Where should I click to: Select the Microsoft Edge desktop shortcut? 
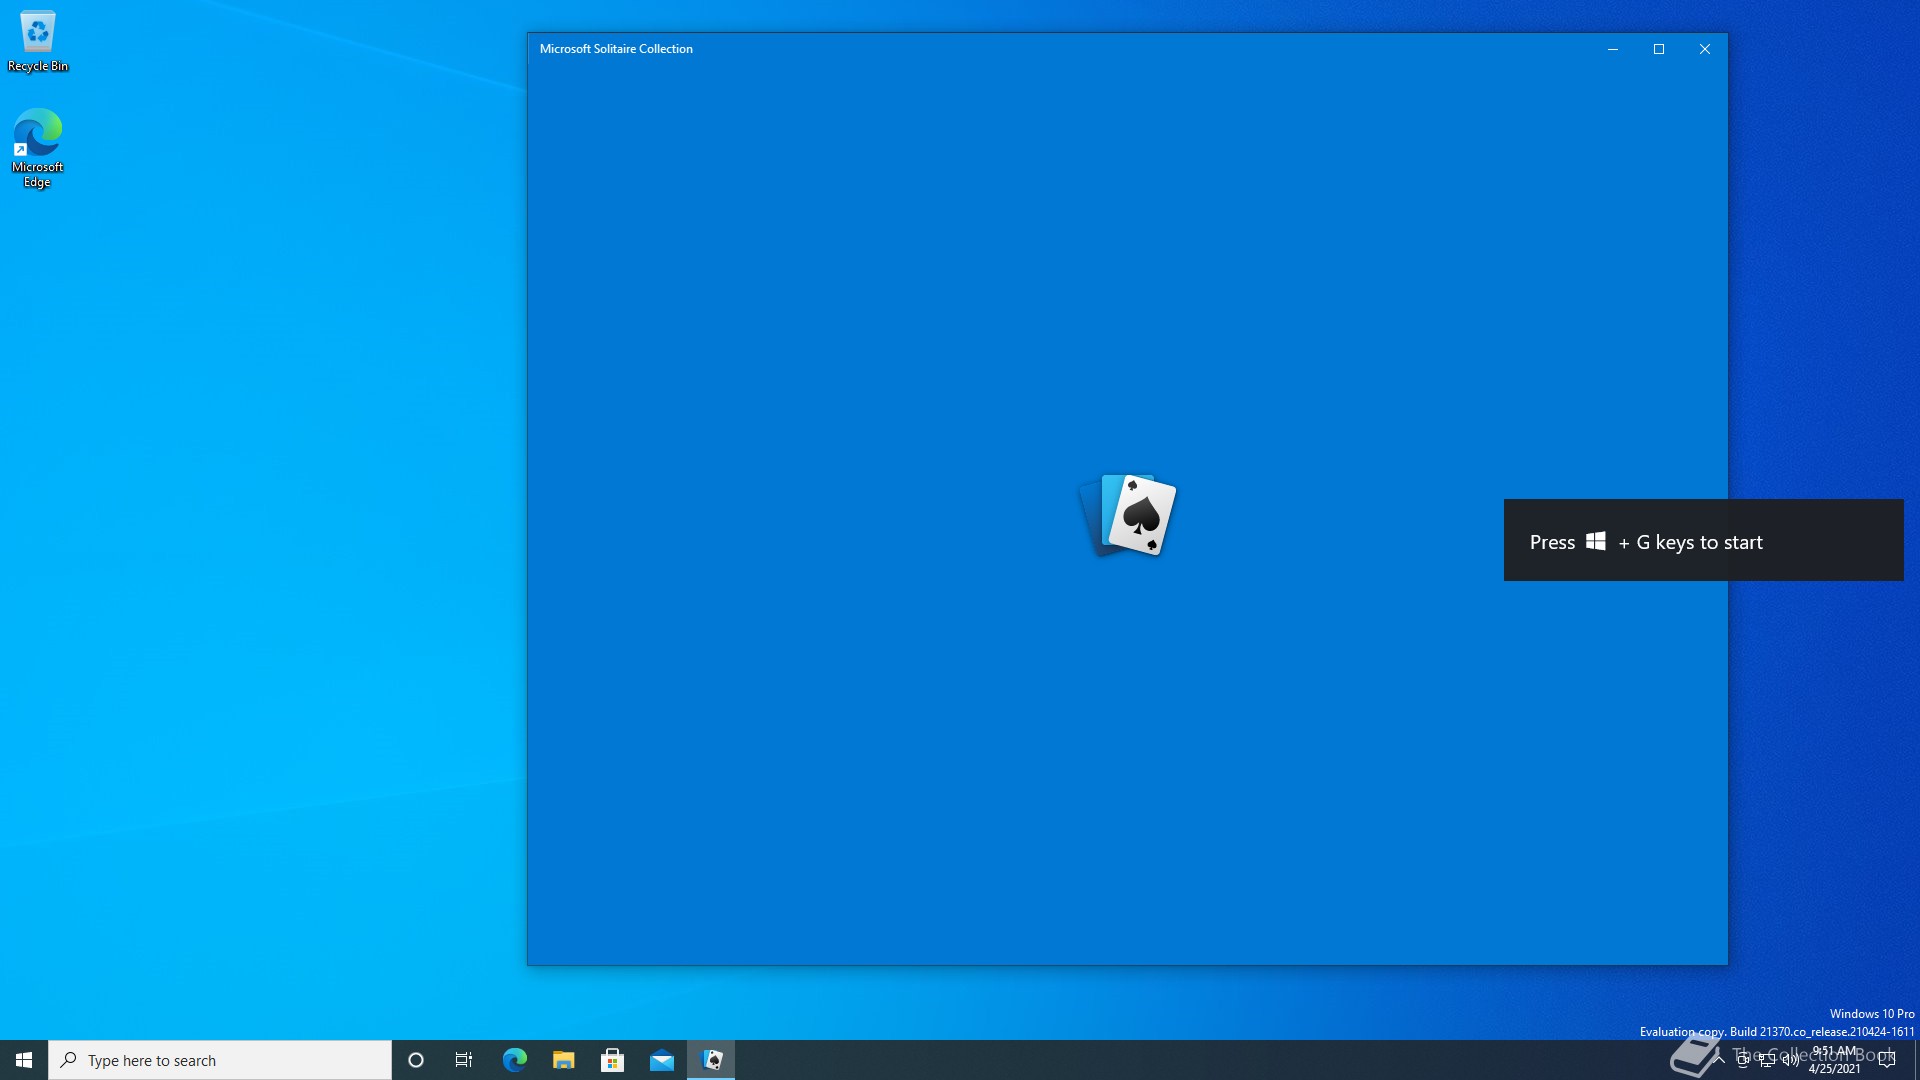(x=38, y=148)
